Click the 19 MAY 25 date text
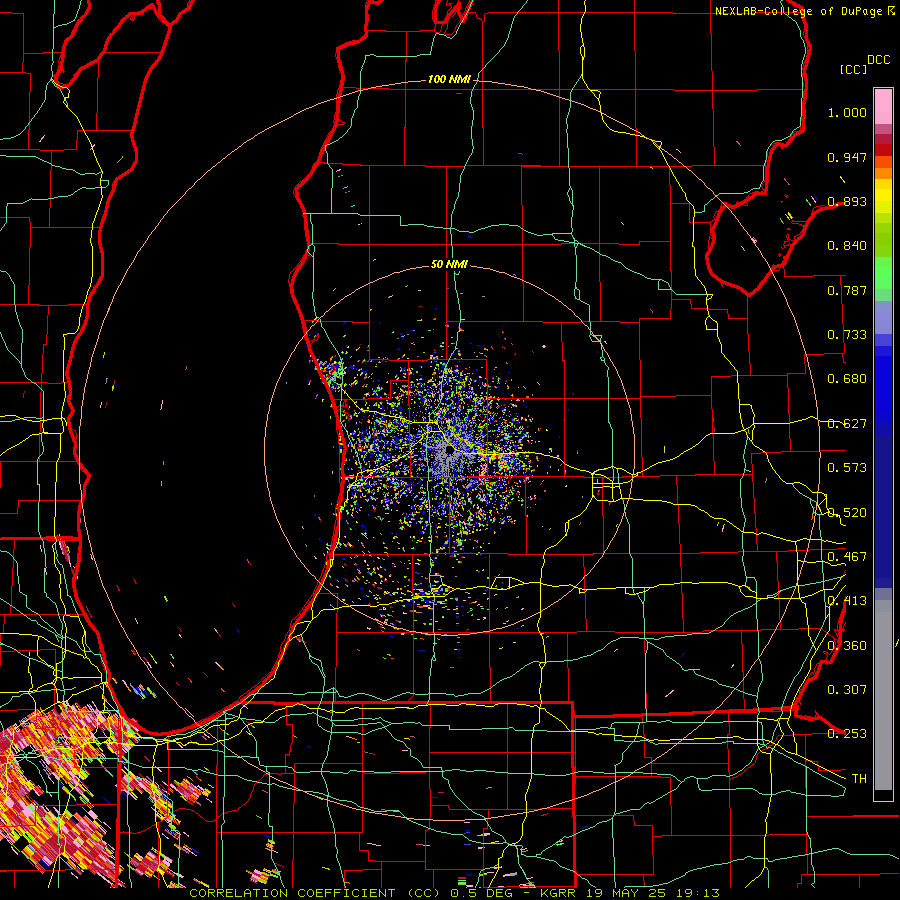The width and height of the screenshot is (900, 900). pyautogui.click(x=626, y=893)
